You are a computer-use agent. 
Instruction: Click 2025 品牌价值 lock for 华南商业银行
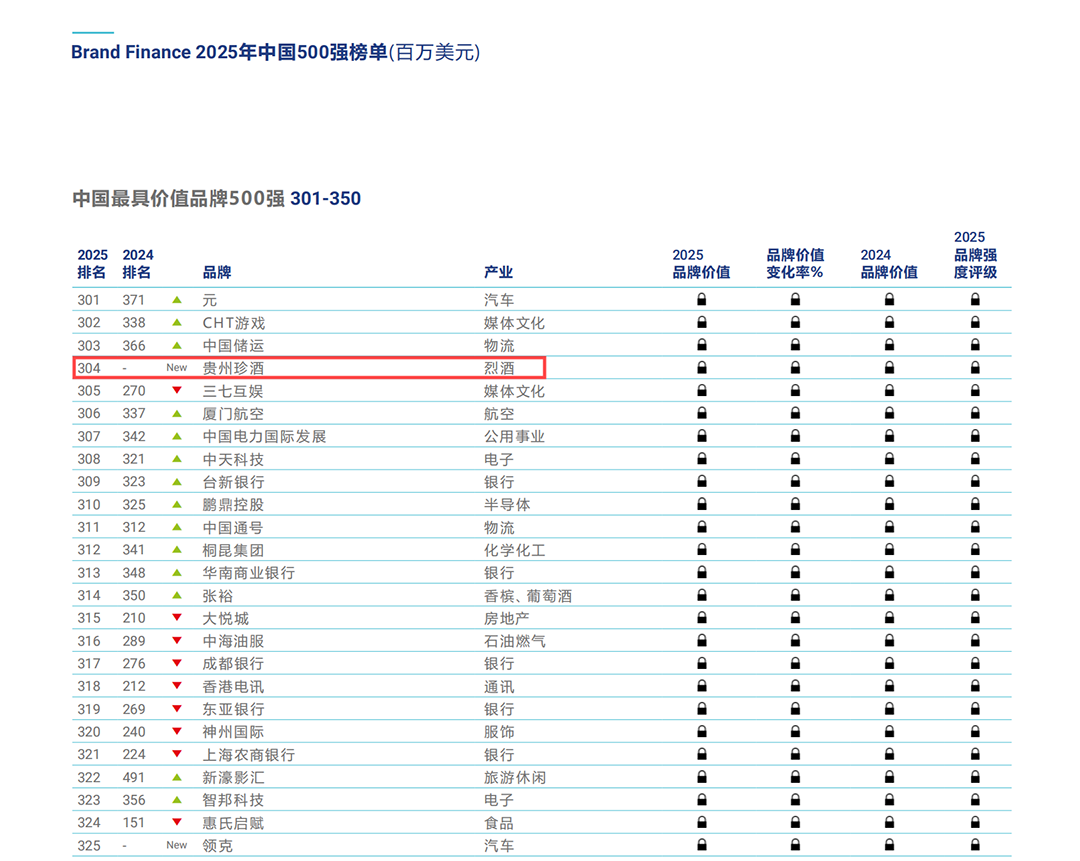(701, 572)
